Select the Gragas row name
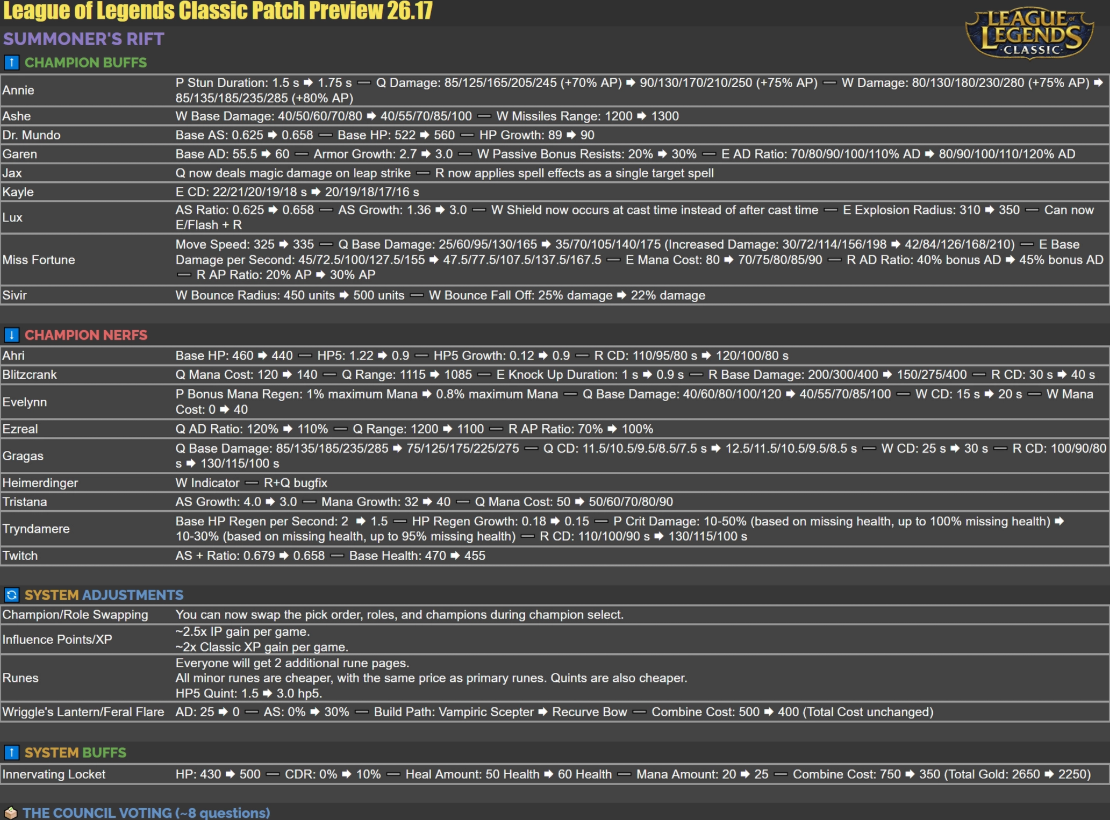This screenshot has height=820, width=1110. pos(23,456)
